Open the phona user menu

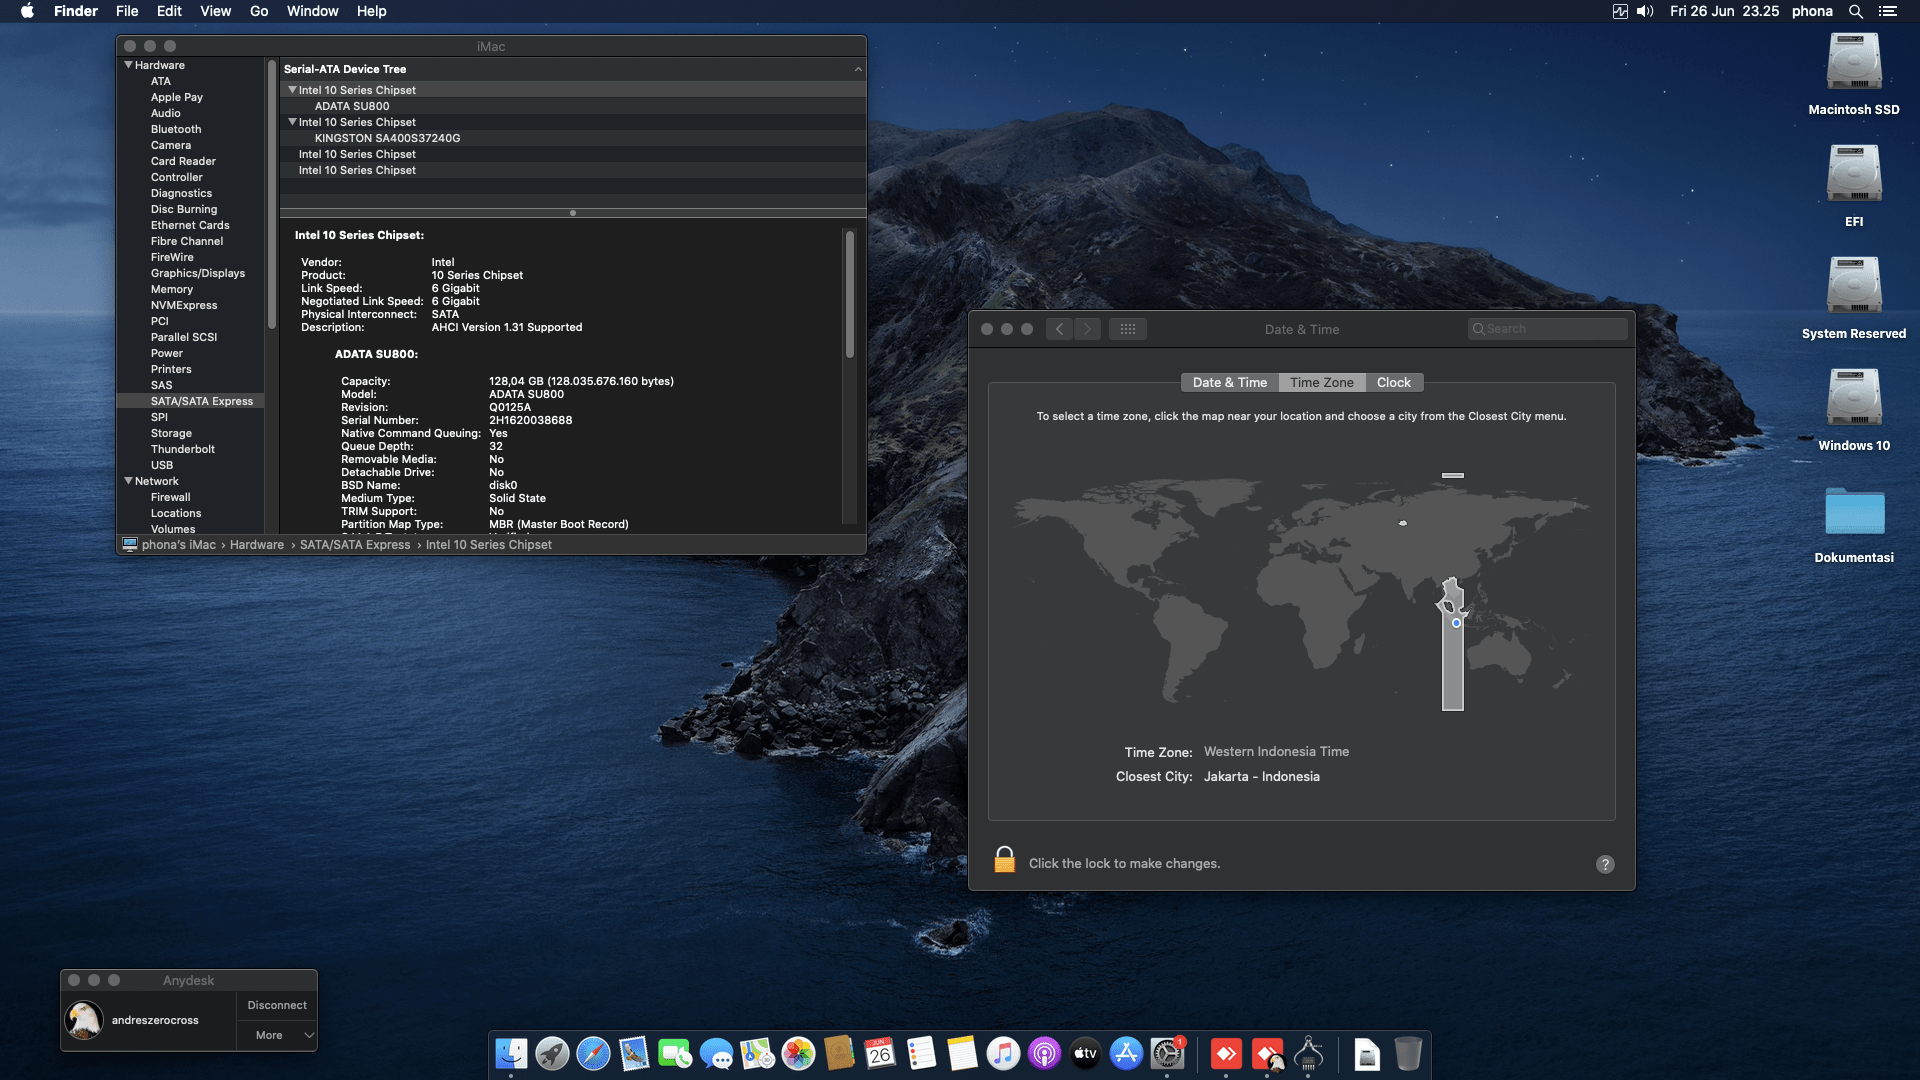[x=1812, y=11]
